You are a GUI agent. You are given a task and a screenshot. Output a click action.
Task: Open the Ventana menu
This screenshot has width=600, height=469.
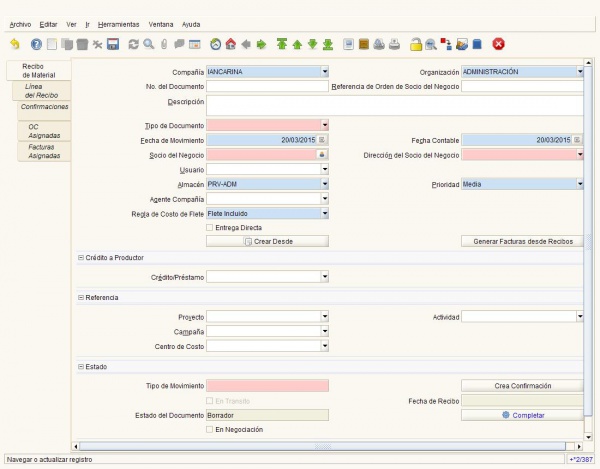[x=161, y=24]
